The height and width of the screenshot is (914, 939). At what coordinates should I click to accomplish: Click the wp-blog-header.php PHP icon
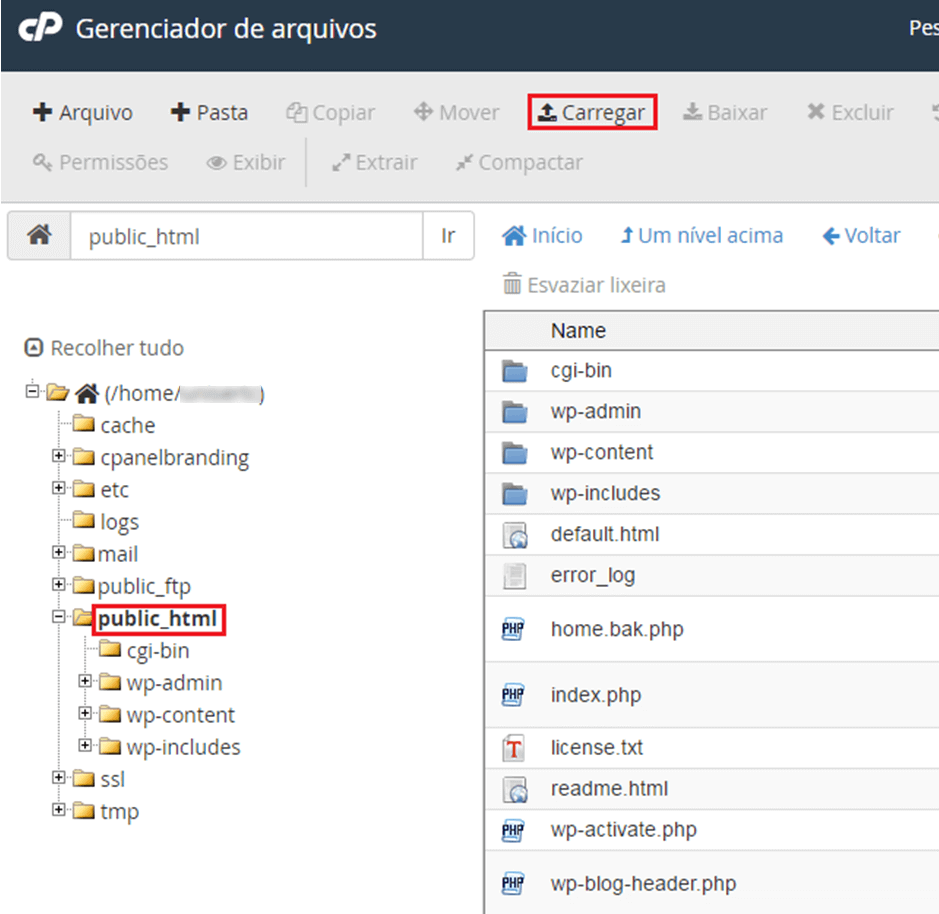point(513,883)
